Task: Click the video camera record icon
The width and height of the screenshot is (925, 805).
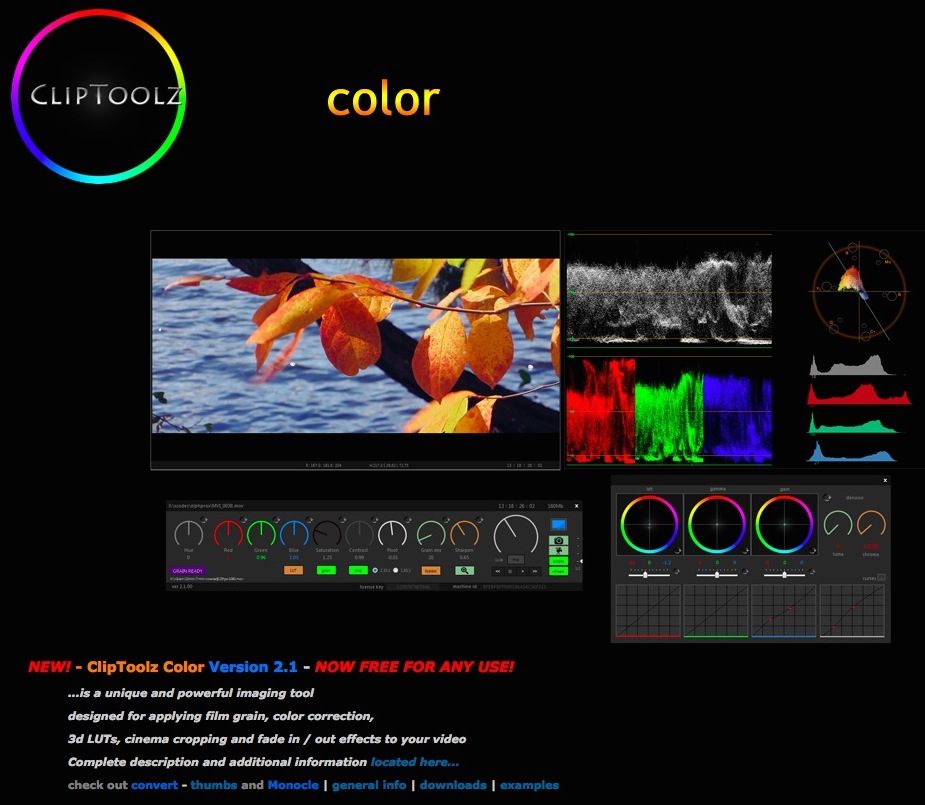Action: (558, 550)
